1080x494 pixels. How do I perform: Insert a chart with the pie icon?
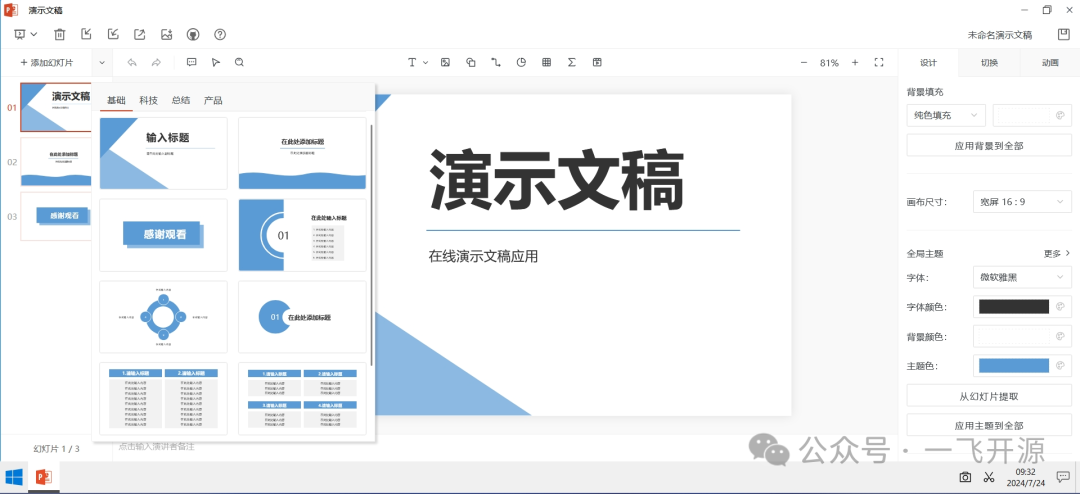[521, 62]
